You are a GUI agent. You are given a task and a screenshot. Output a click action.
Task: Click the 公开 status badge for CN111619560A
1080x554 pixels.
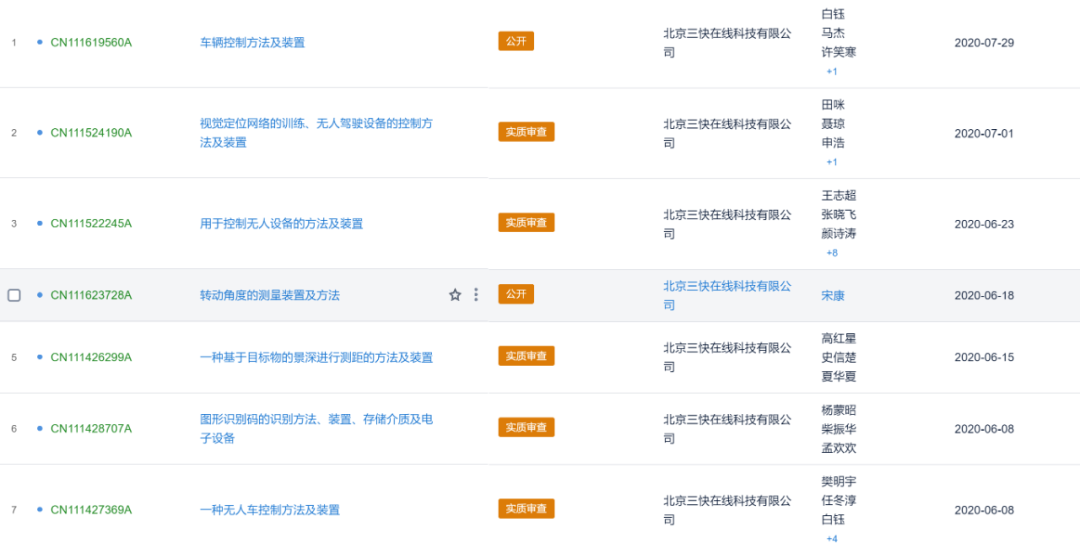click(516, 41)
